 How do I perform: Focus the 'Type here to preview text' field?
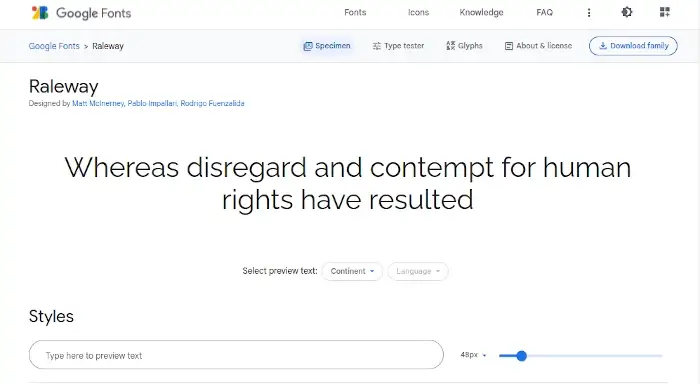pos(236,355)
